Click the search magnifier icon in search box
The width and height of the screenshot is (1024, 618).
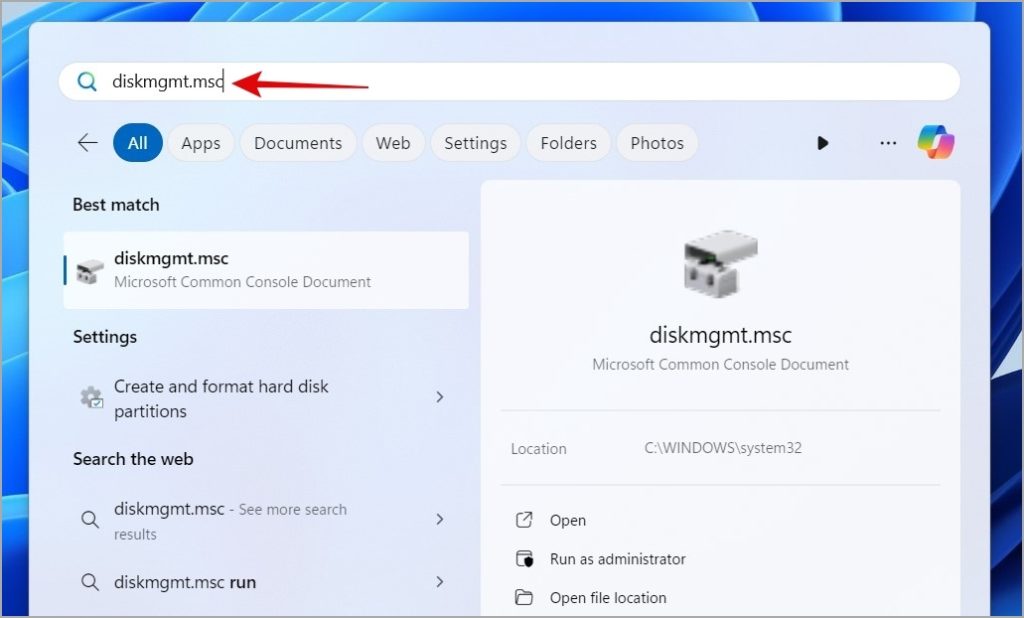point(87,82)
